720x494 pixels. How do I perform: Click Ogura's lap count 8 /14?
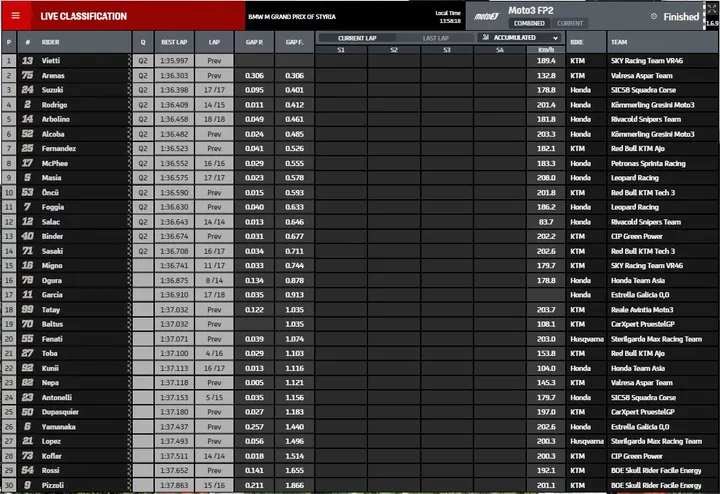click(x=214, y=280)
